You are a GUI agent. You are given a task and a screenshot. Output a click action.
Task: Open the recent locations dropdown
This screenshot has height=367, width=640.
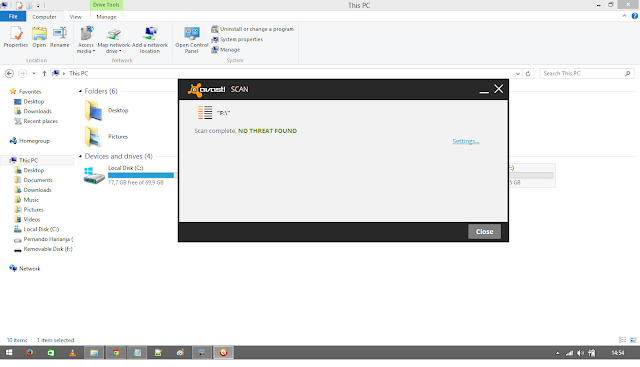[x=34, y=73]
